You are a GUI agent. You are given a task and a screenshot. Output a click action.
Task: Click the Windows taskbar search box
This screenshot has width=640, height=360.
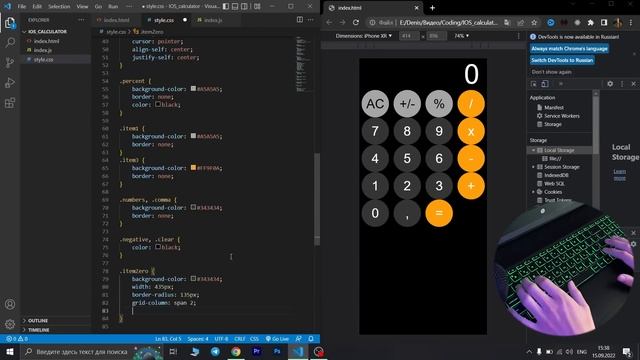(92, 351)
